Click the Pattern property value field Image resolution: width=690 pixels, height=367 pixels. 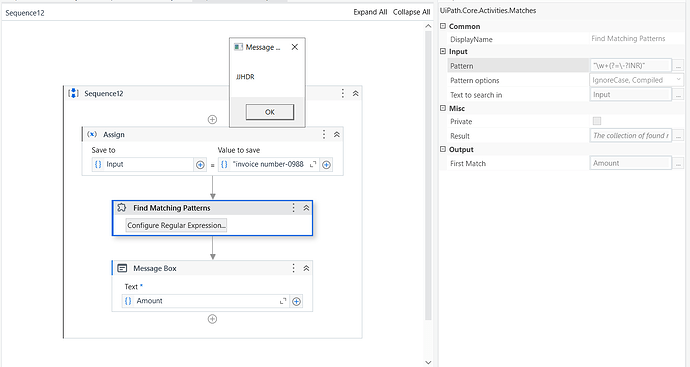631,66
